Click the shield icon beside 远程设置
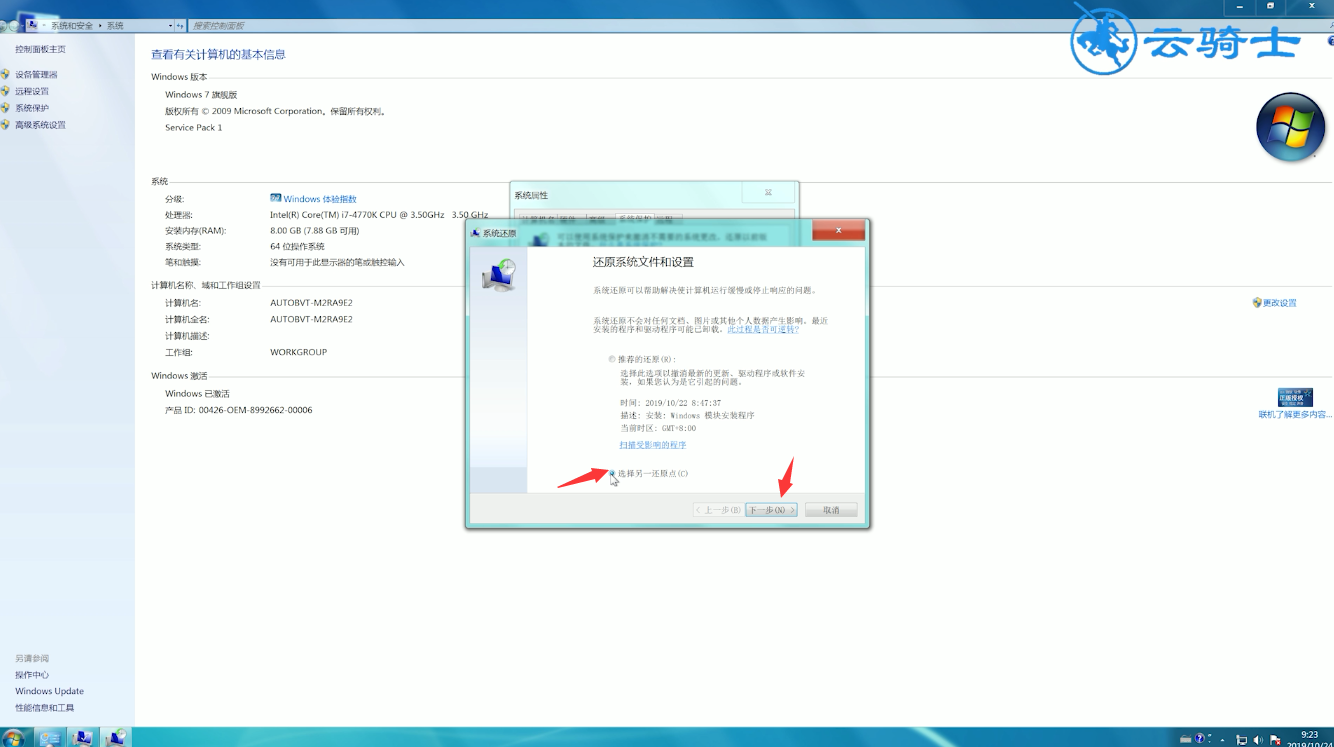The width and height of the screenshot is (1334, 747). [x=5, y=91]
